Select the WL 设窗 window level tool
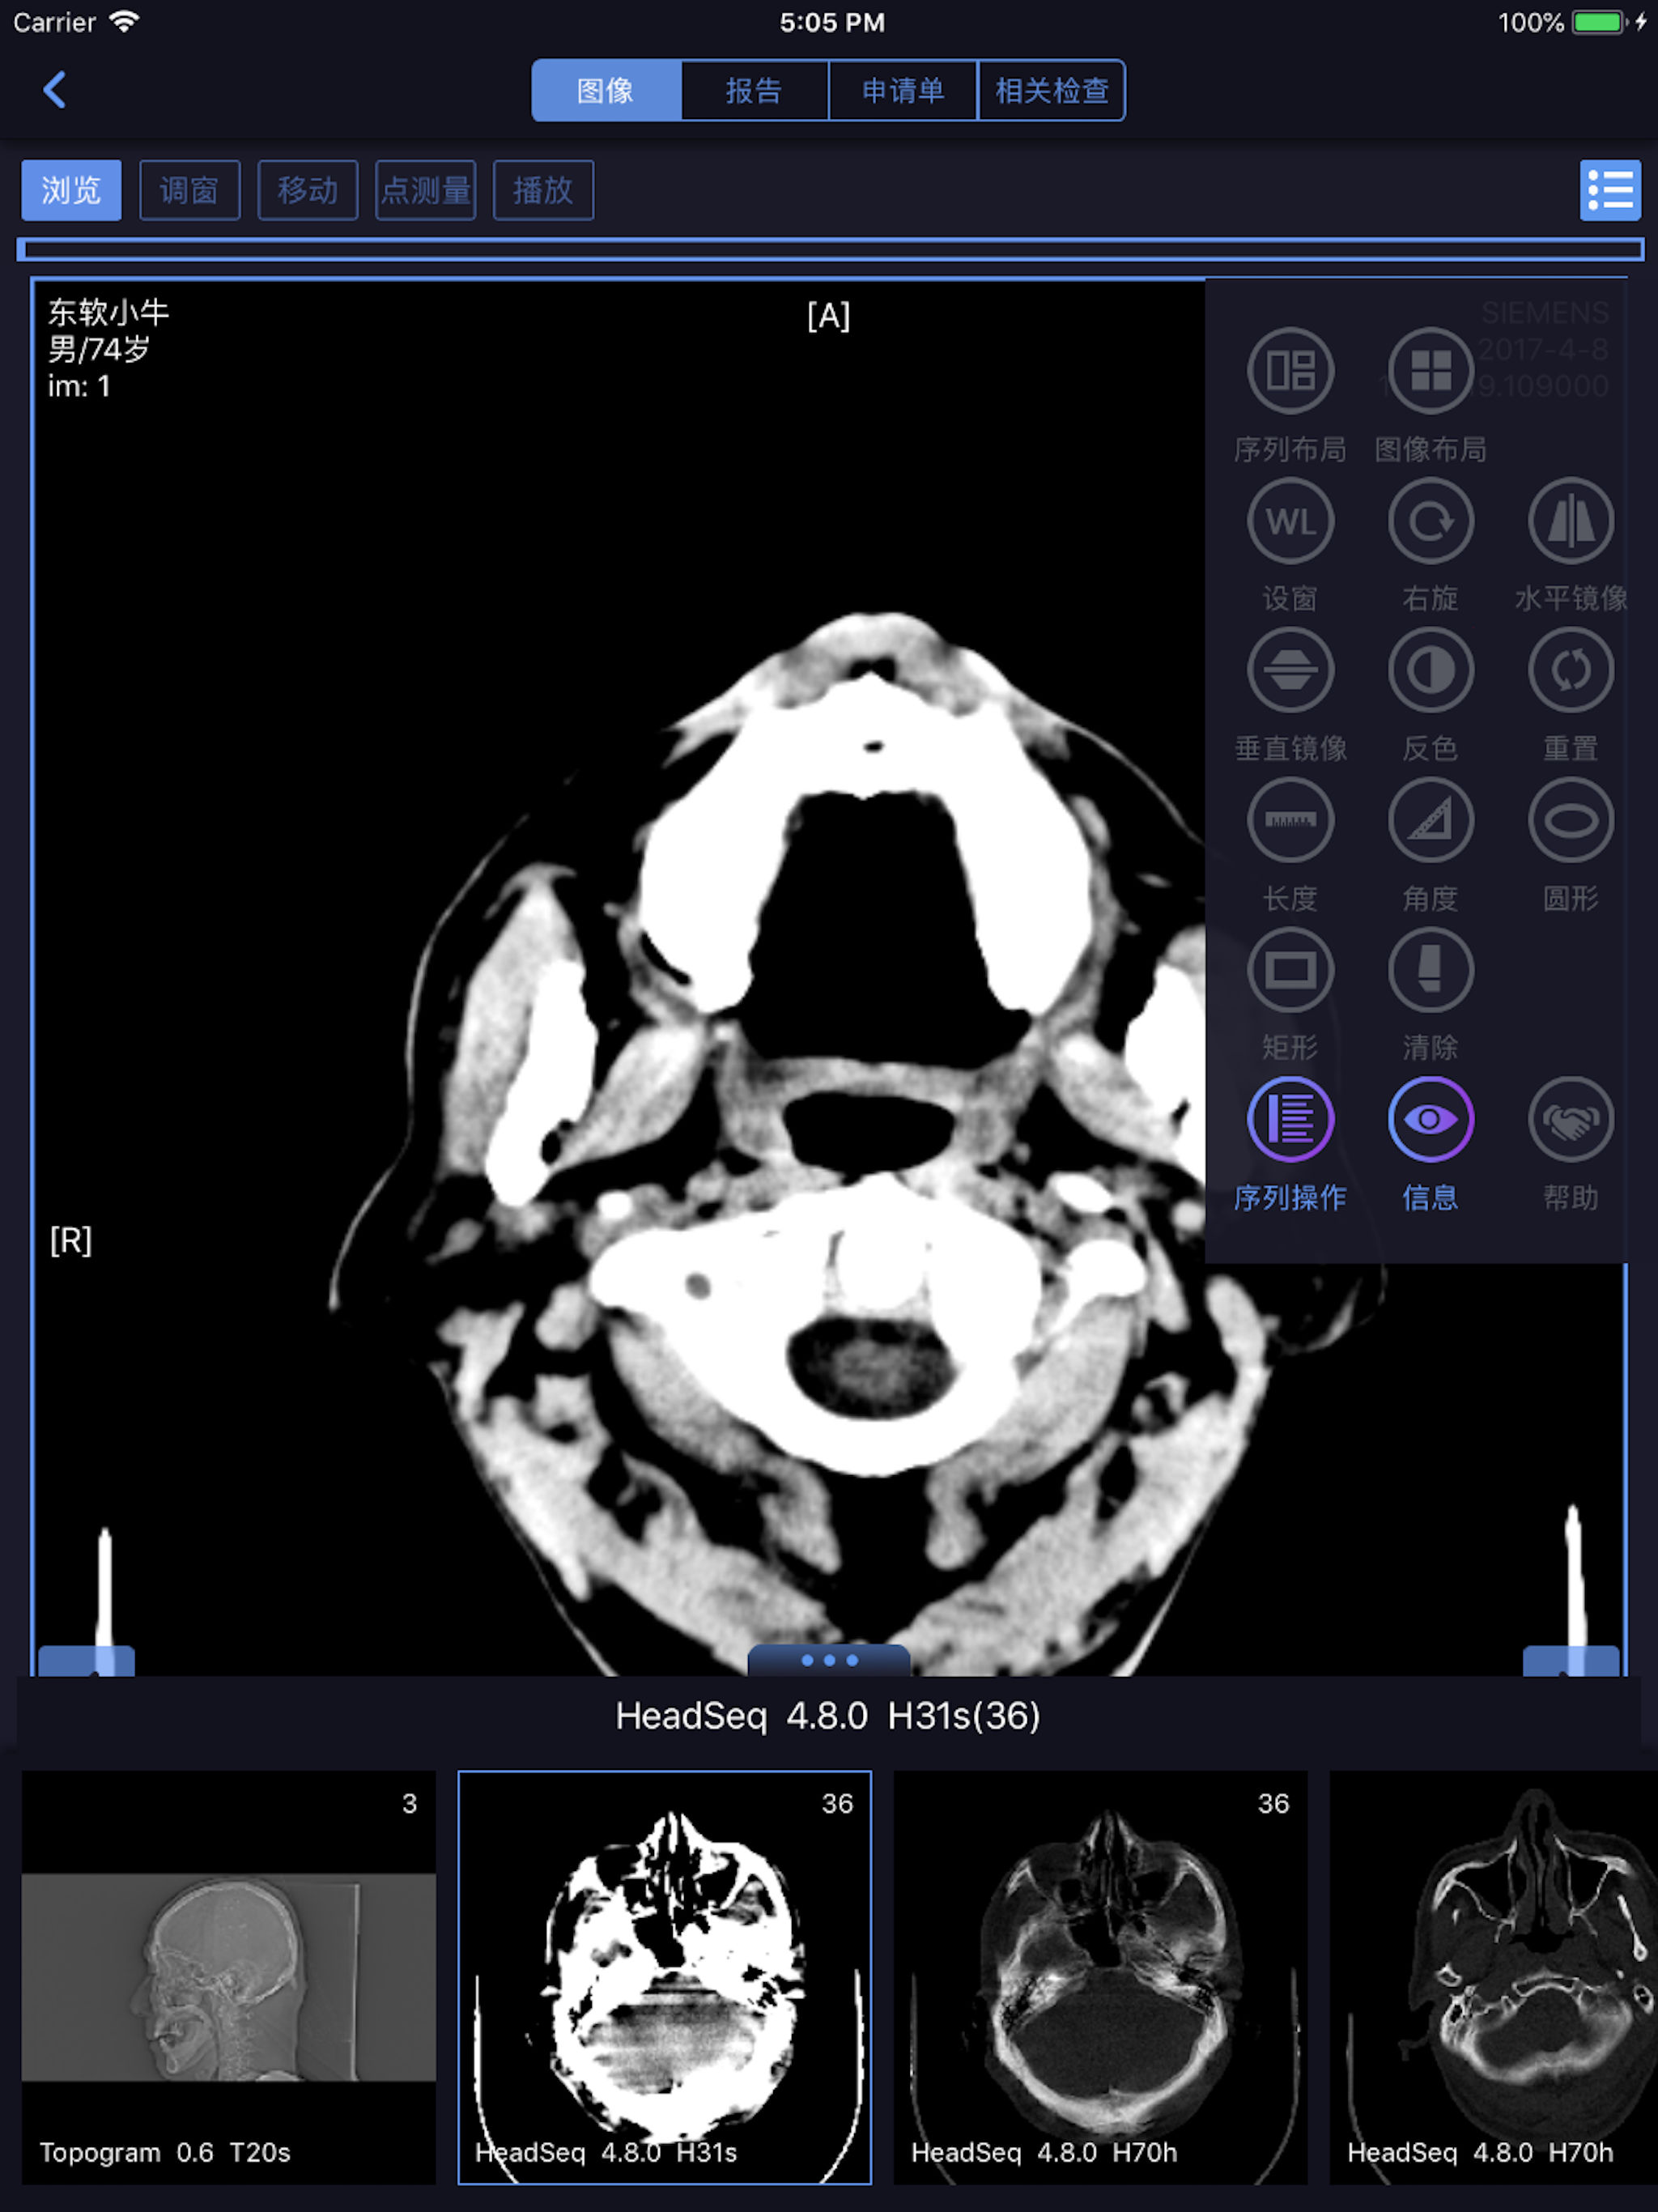The image size is (1658, 2212). click(x=1290, y=521)
